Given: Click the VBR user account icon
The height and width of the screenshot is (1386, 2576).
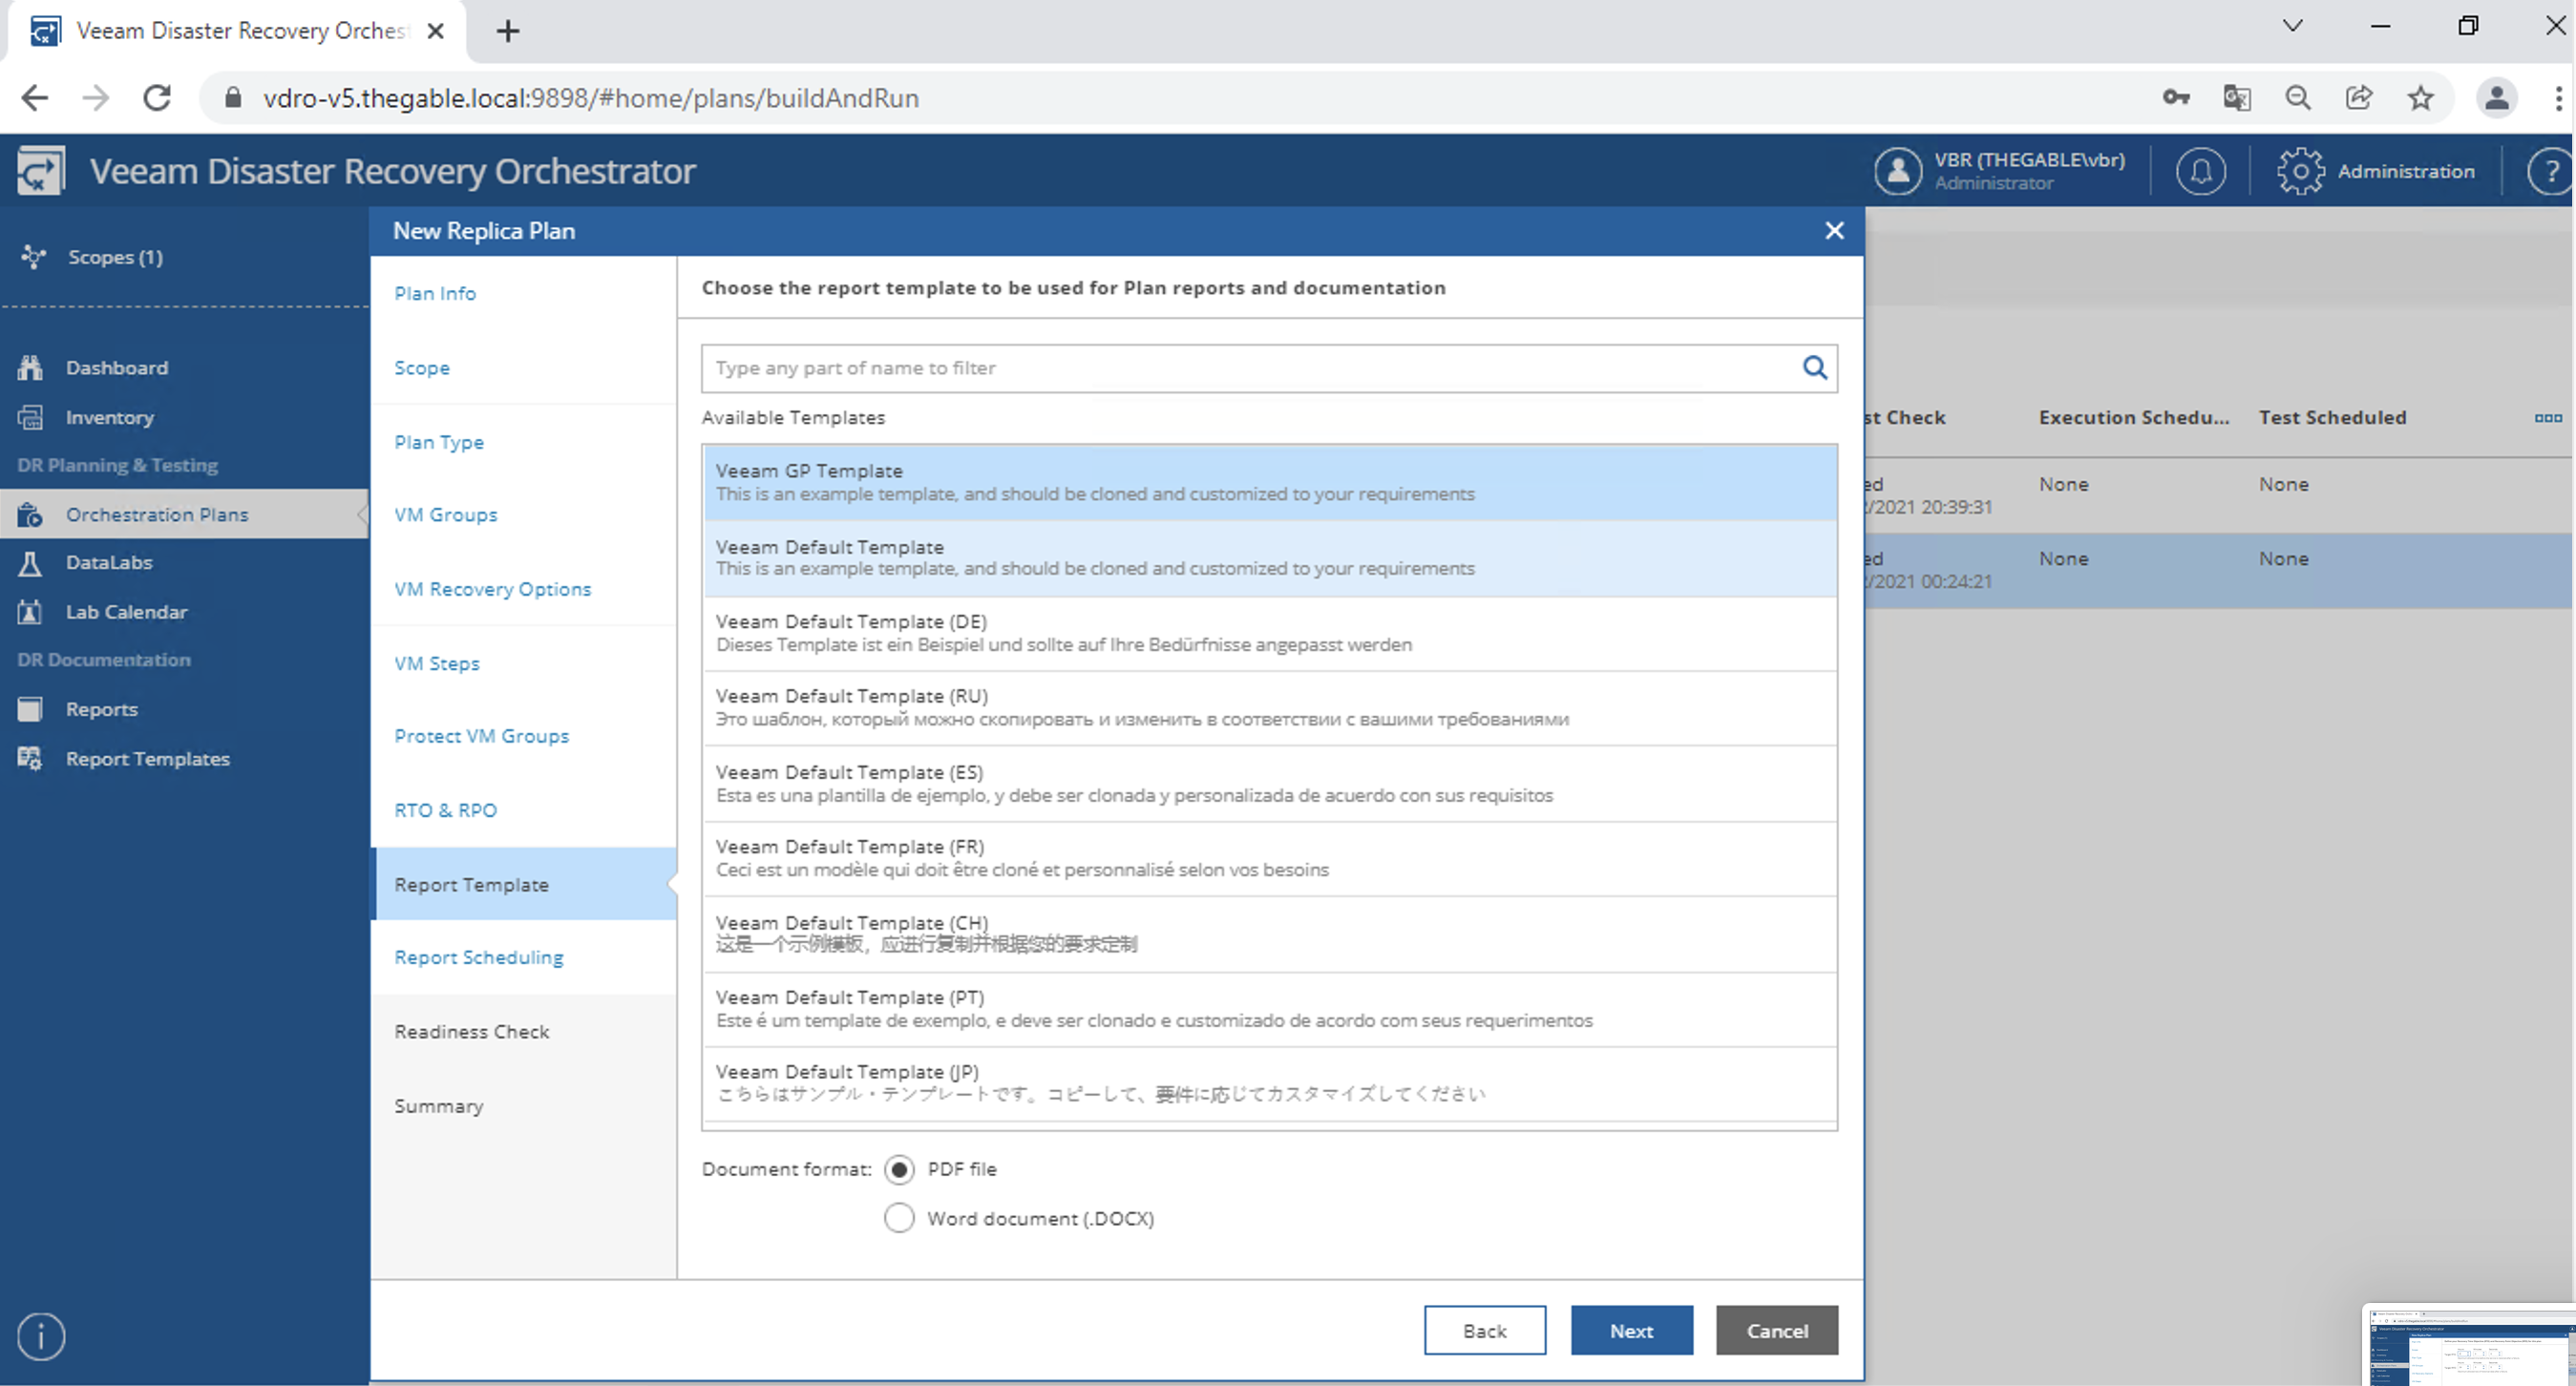Looking at the screenshot, I should point(1897,171).
